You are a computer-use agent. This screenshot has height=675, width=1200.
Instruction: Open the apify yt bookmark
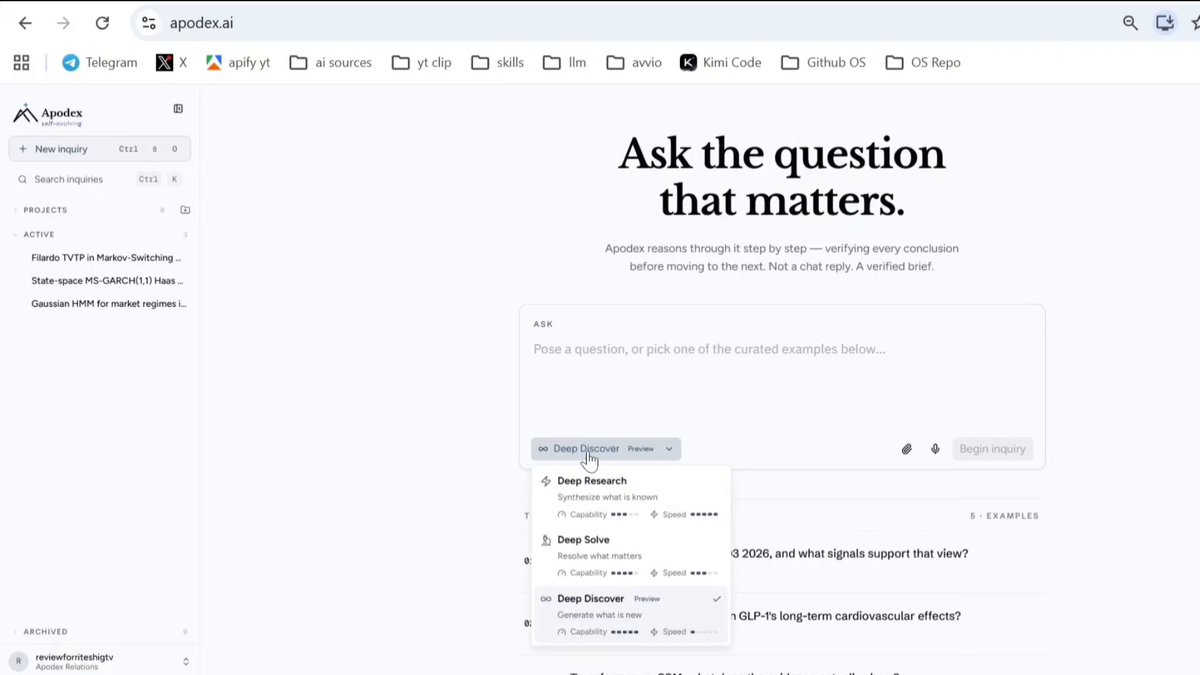point(238,62)
